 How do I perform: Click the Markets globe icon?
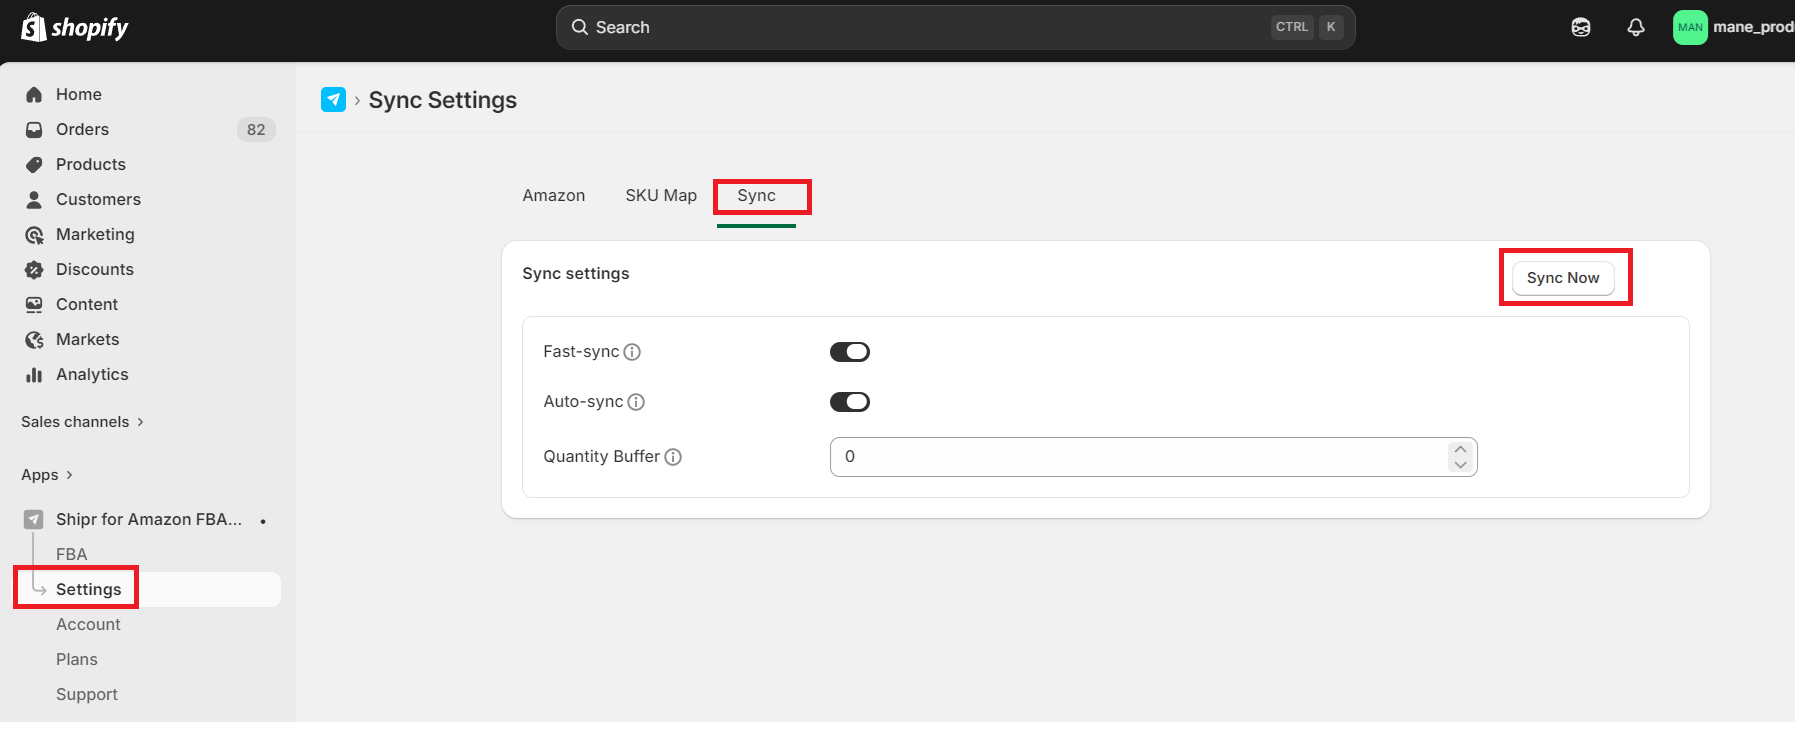pyautogui.click(x=34, y=339)
